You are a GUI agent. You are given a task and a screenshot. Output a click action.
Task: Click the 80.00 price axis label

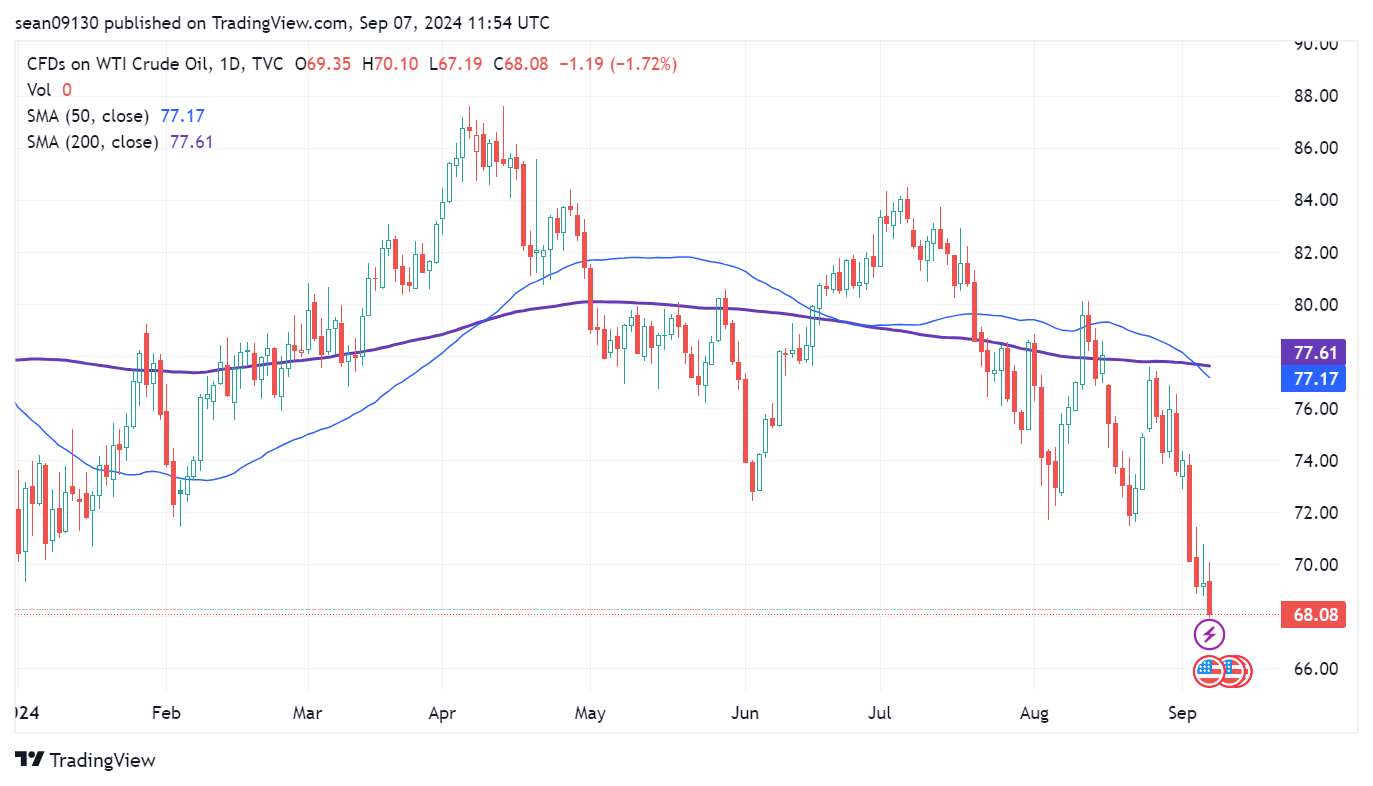coord(1315,304)
